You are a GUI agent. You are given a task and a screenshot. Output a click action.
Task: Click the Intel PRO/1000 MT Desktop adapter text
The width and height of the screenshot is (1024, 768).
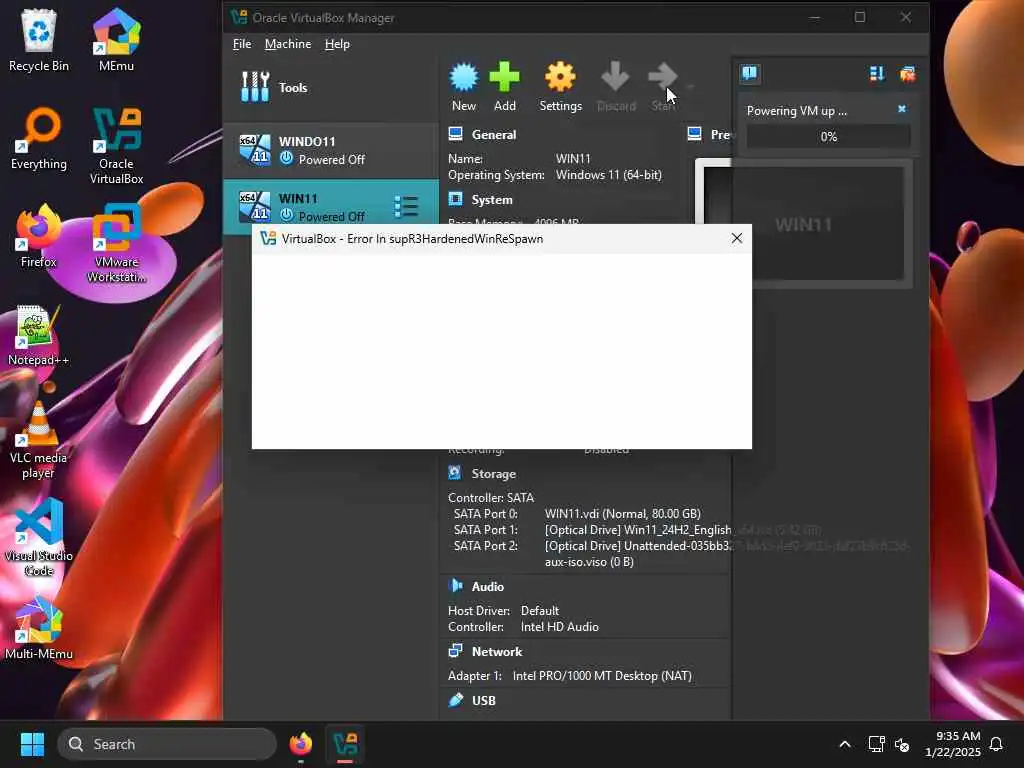coord(602,676)
